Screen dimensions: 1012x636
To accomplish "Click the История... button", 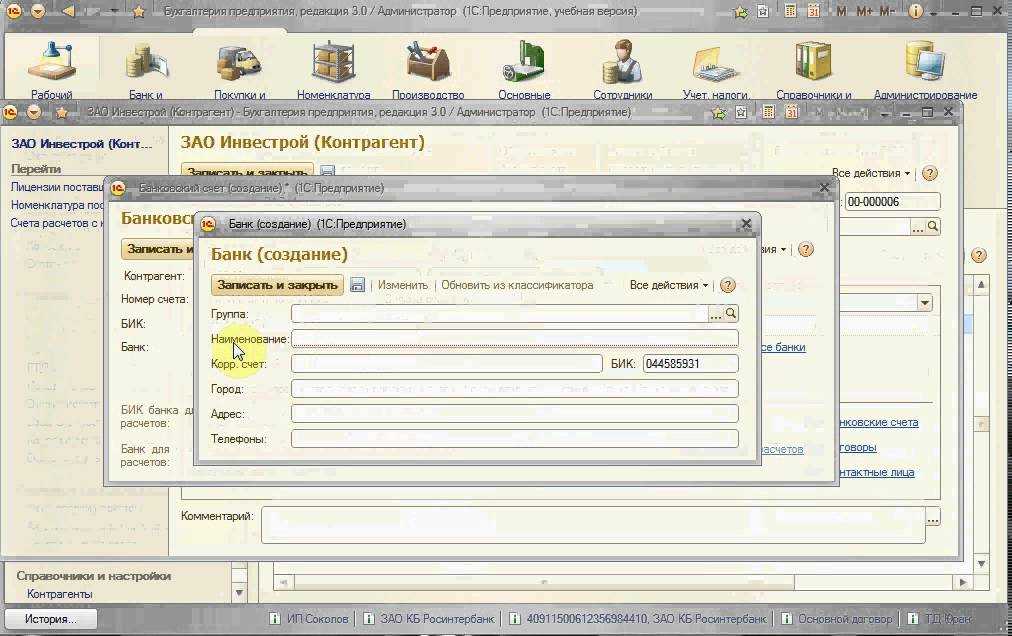I will click(x=50, y=619).
